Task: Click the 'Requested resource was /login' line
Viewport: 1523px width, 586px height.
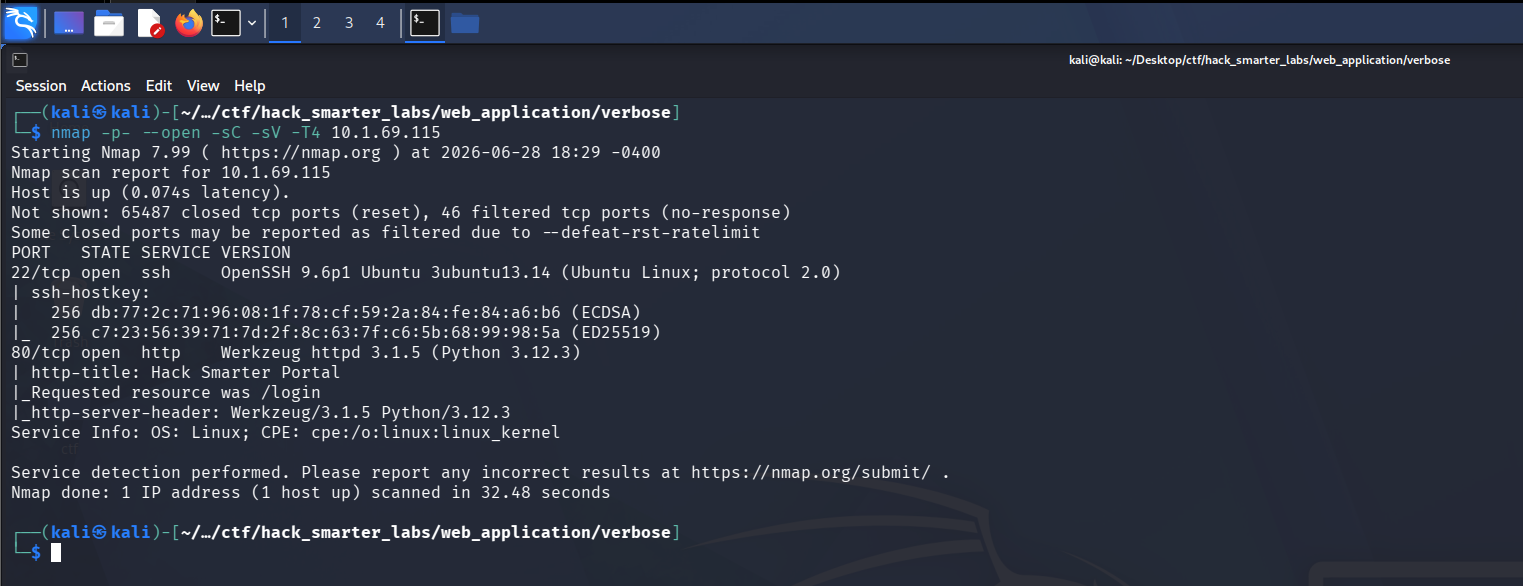Action: pos(166,392)
